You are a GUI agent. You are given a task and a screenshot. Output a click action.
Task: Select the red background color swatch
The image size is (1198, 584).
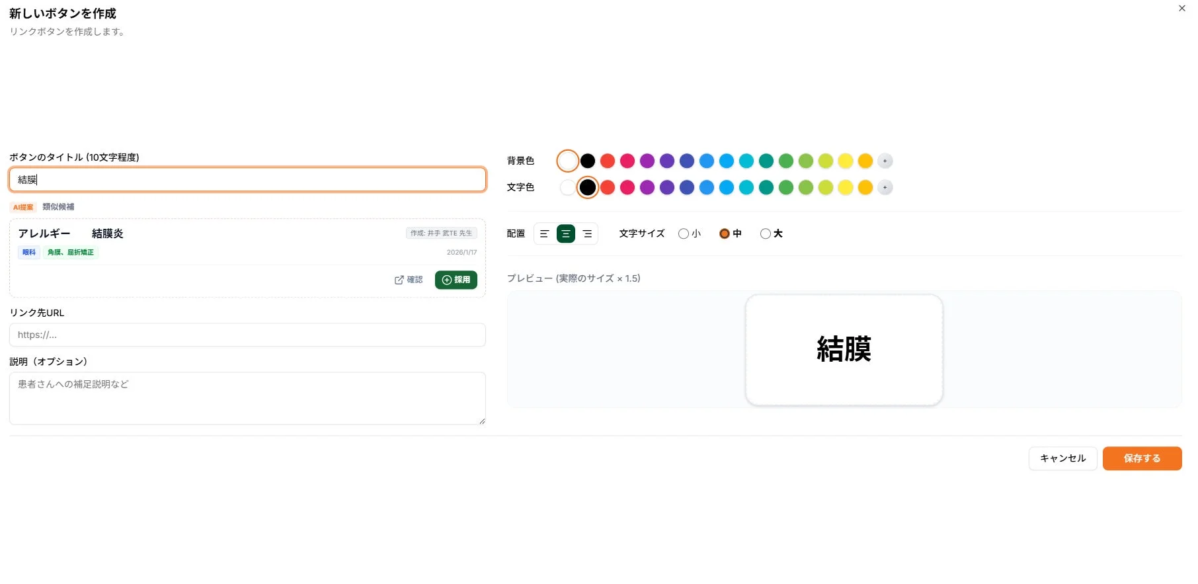608,160
